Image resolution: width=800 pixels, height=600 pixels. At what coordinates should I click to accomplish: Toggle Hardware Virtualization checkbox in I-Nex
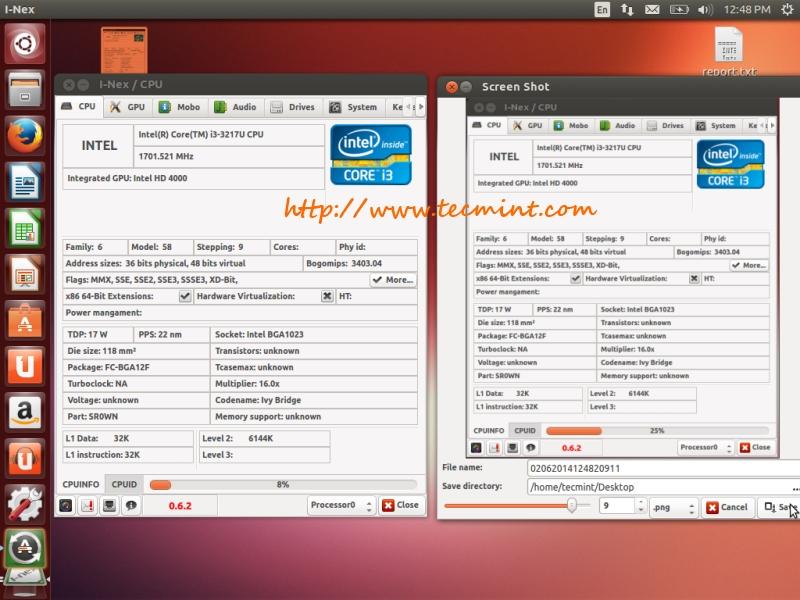click(327, 296)
